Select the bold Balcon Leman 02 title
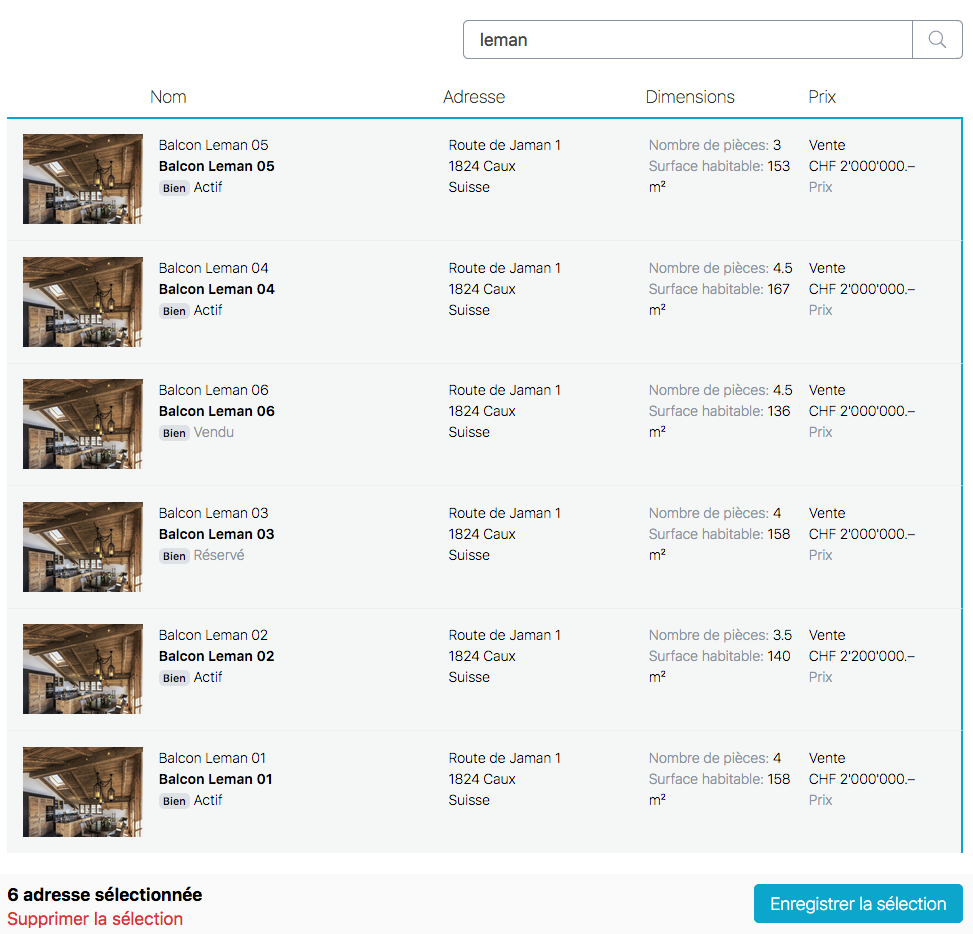The image size is (973, 934). tap(216, 656)
